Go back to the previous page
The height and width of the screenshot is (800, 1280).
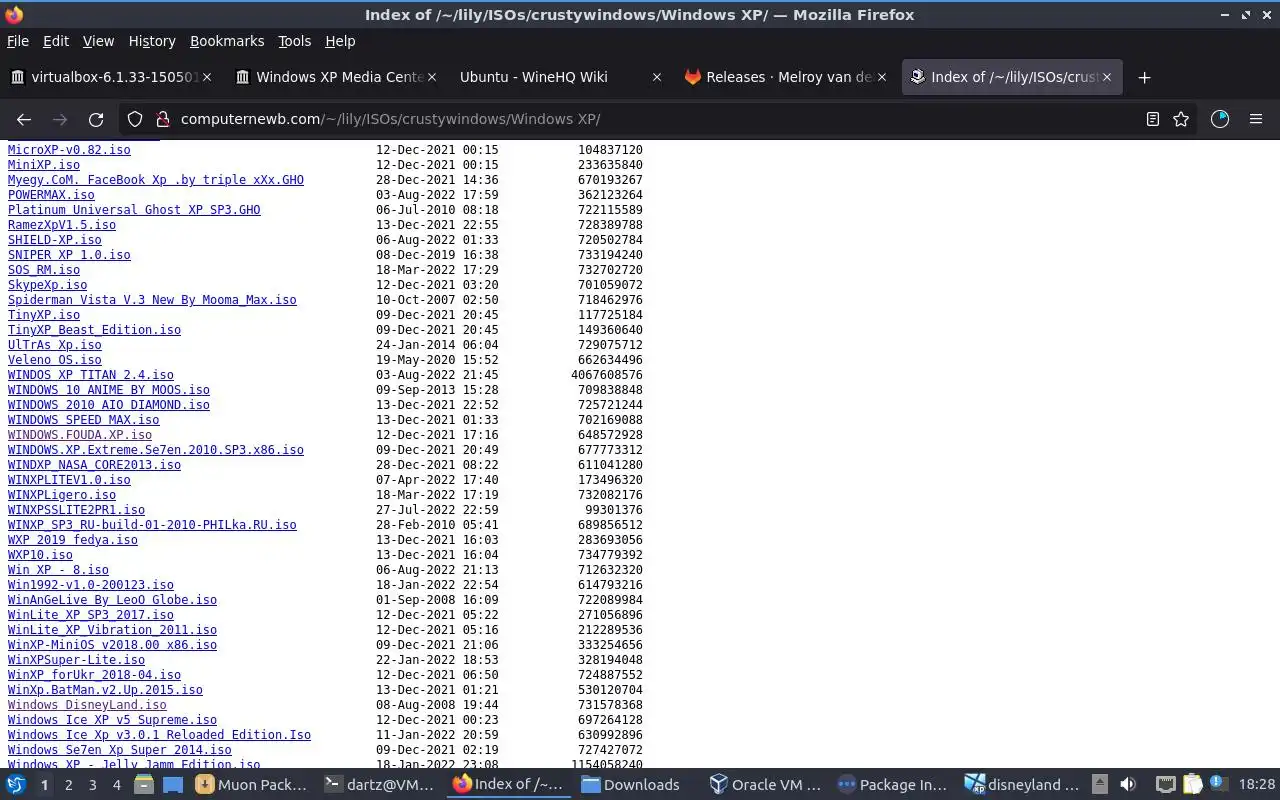pyautogui.click(x=24, y=119)
